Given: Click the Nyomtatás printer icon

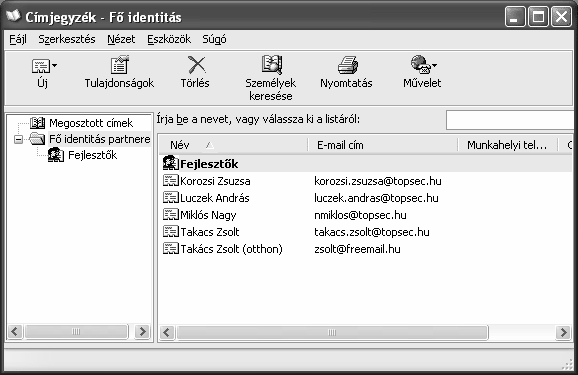Looking at the screenshot, I should 348,65.
